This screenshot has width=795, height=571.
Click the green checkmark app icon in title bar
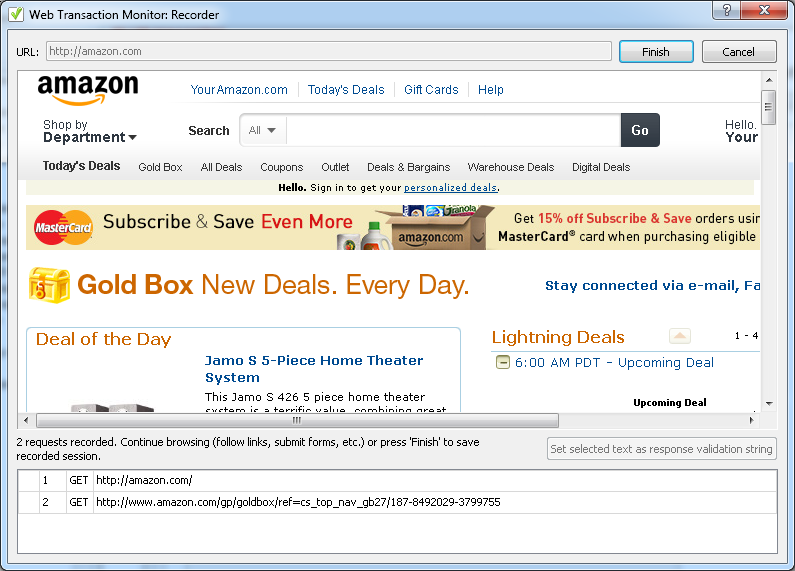click(x=15, y=14)
